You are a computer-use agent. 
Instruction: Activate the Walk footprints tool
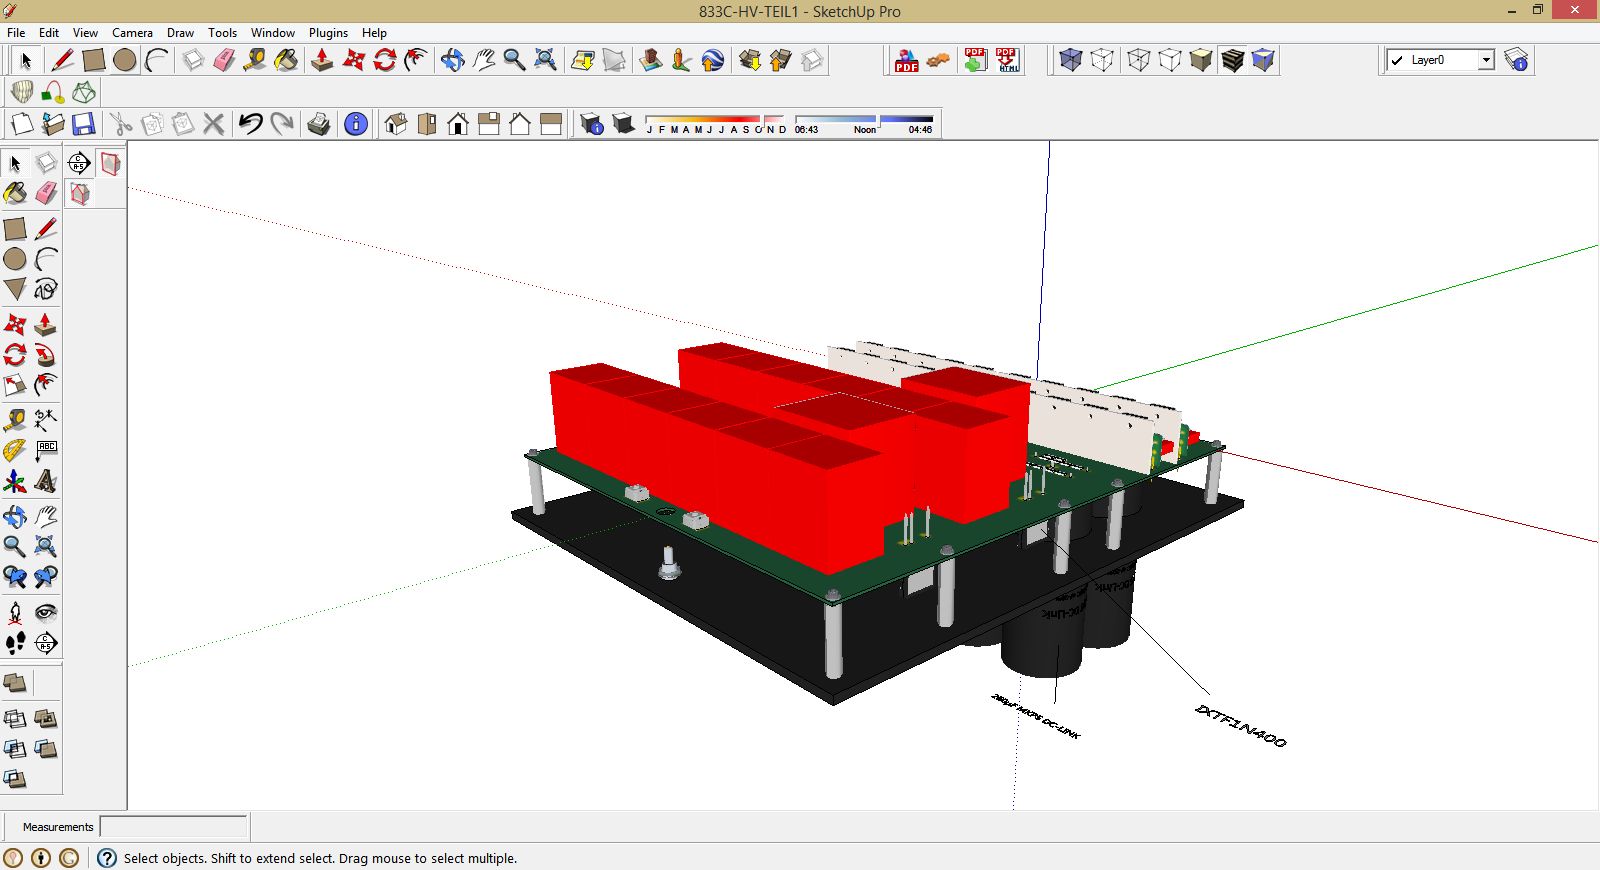[15, 643]
